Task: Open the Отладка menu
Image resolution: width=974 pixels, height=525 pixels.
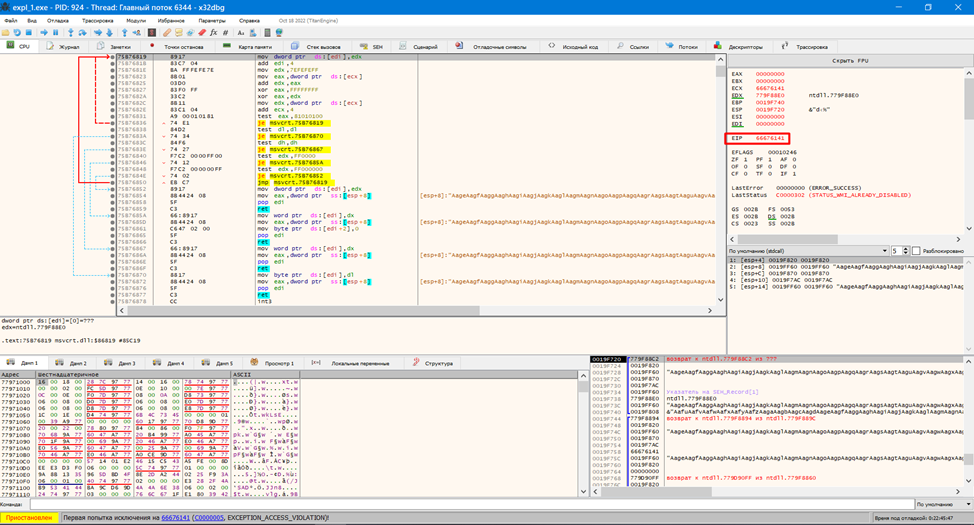Action: (58, 20)
